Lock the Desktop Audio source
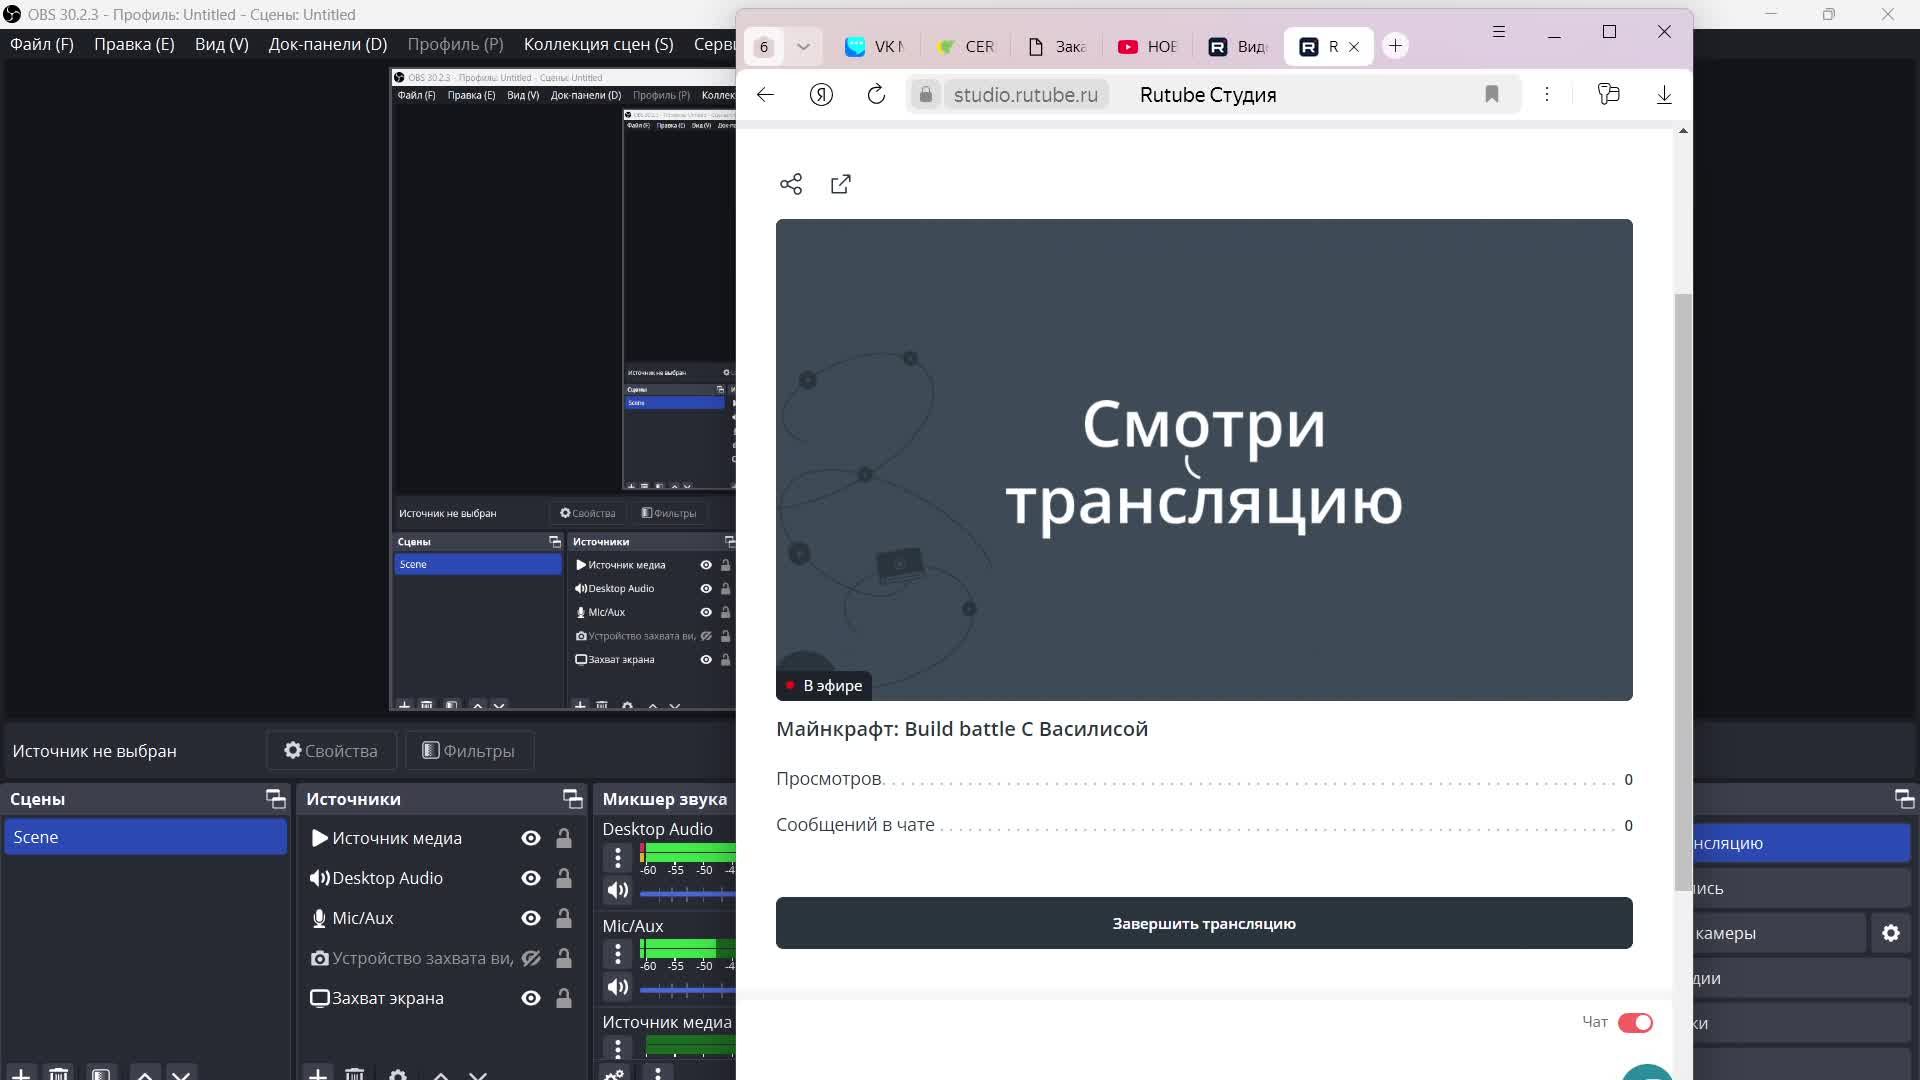Viewport: 1920px width, 1080px height. (564, 878)
